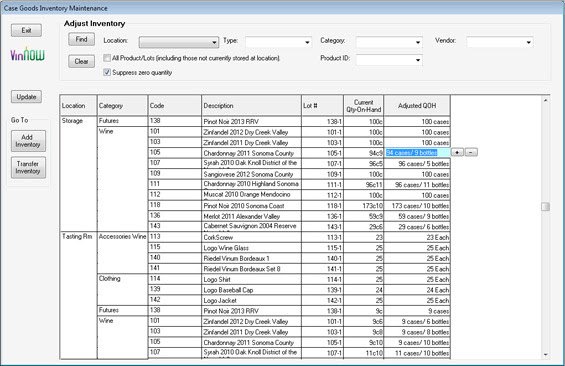Open the Location dropdown
This screenshot has width=565, height=366.
pyautogui.click(x=179, y=42)
